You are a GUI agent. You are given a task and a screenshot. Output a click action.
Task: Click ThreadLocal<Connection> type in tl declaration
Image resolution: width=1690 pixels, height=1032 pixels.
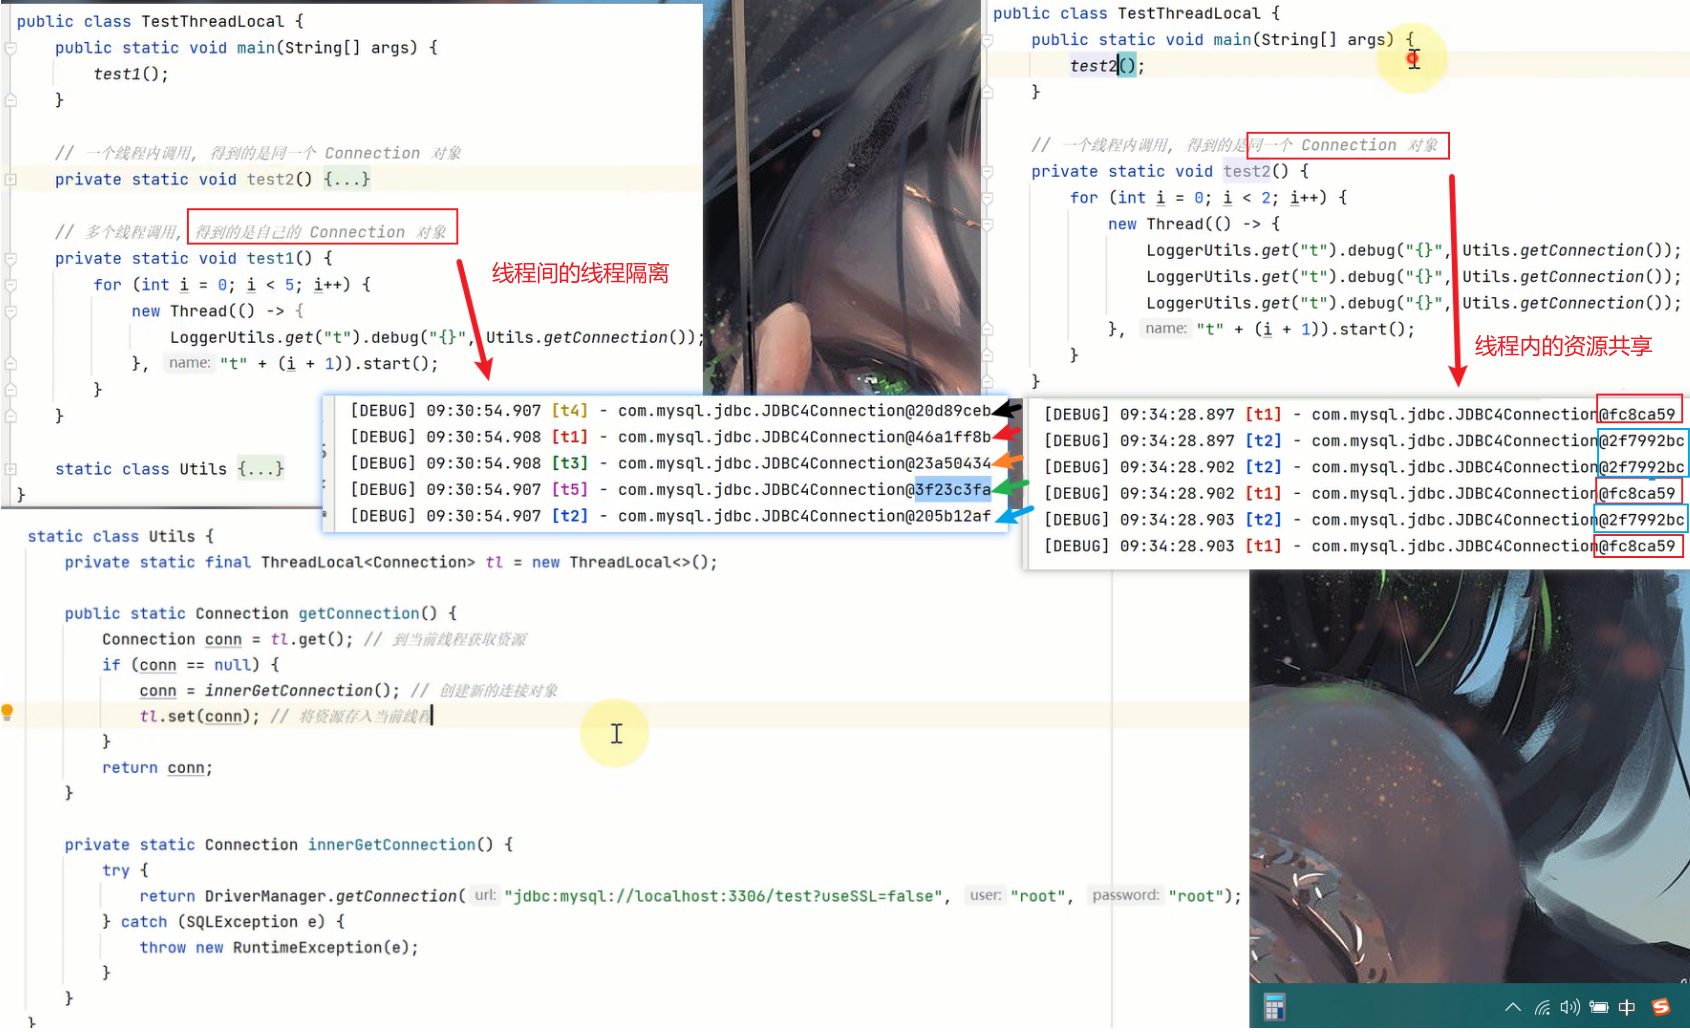pos(368,563)
